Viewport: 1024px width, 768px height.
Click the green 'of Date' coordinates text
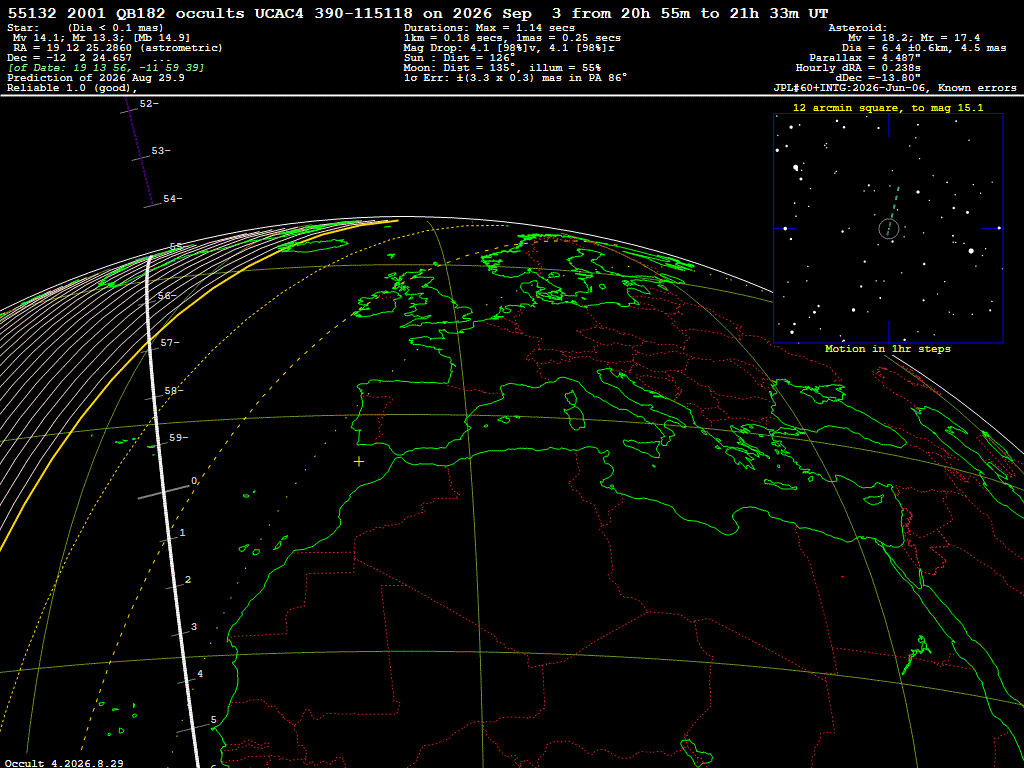(106, 68)
